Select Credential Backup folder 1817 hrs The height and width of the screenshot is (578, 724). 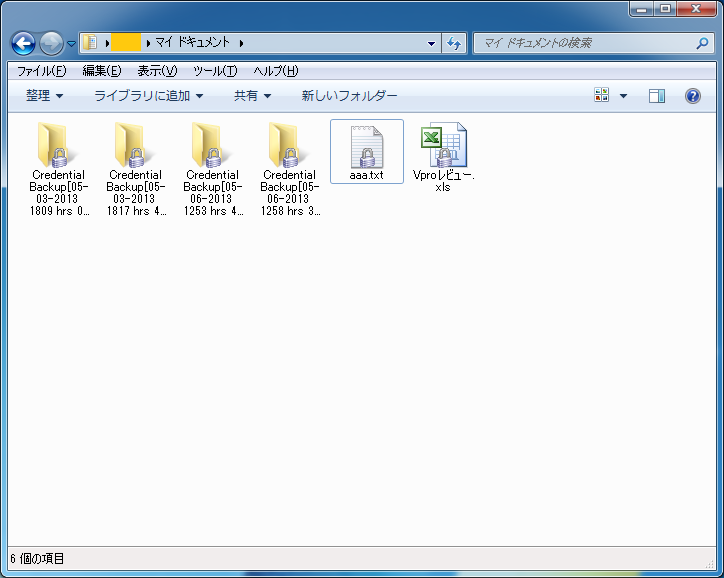point(135,169)
